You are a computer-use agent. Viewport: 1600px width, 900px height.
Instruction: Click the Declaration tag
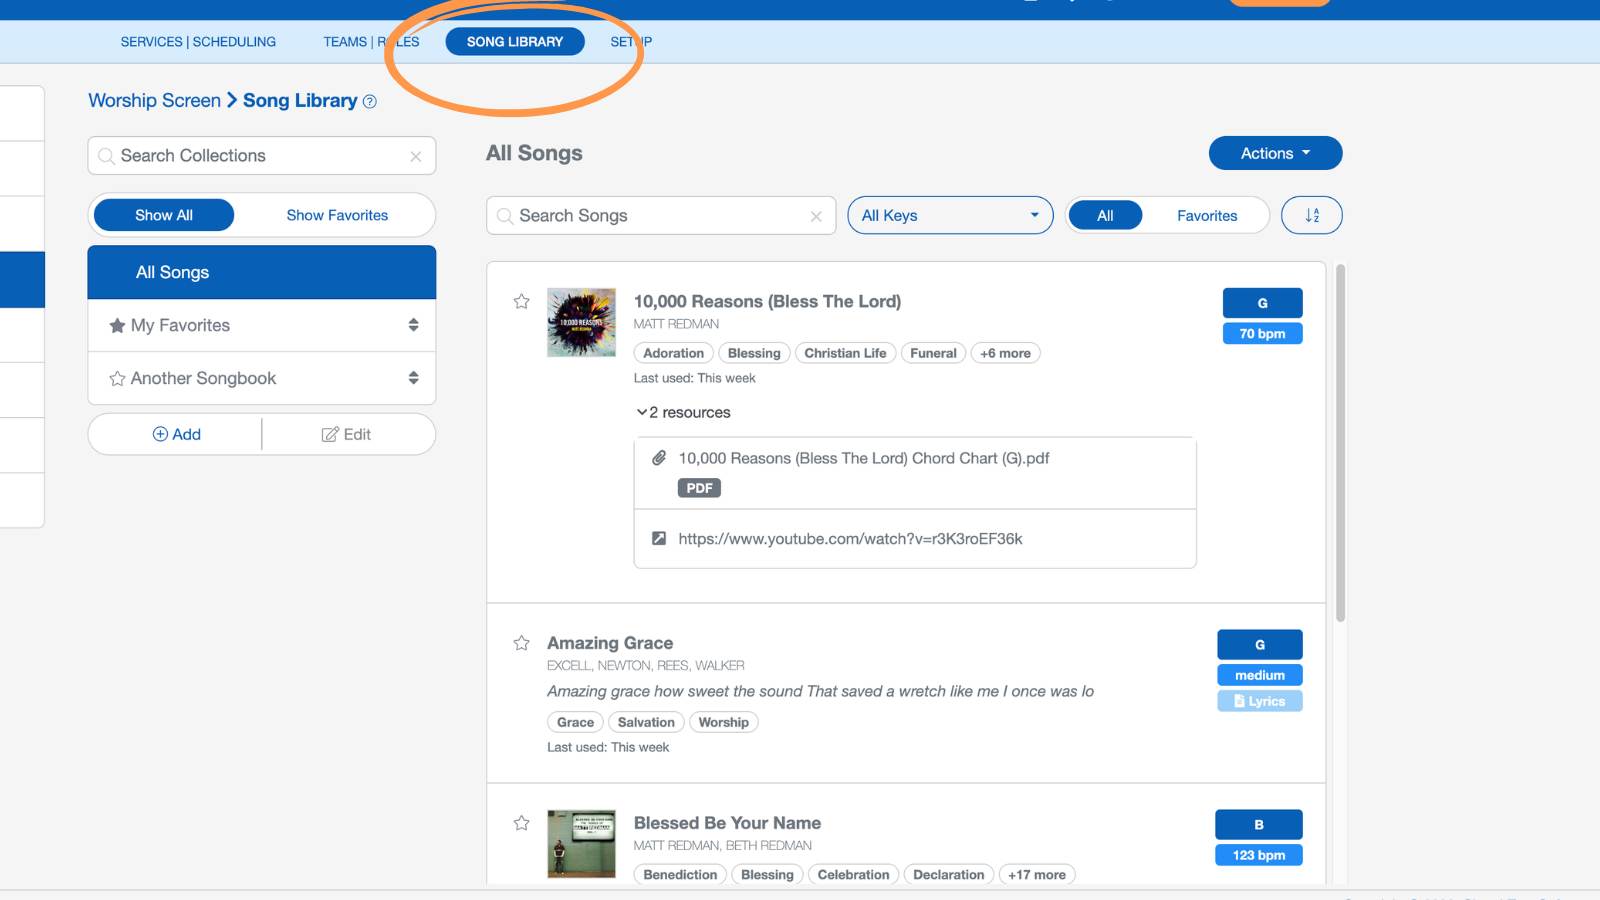[x=948, y=874]
